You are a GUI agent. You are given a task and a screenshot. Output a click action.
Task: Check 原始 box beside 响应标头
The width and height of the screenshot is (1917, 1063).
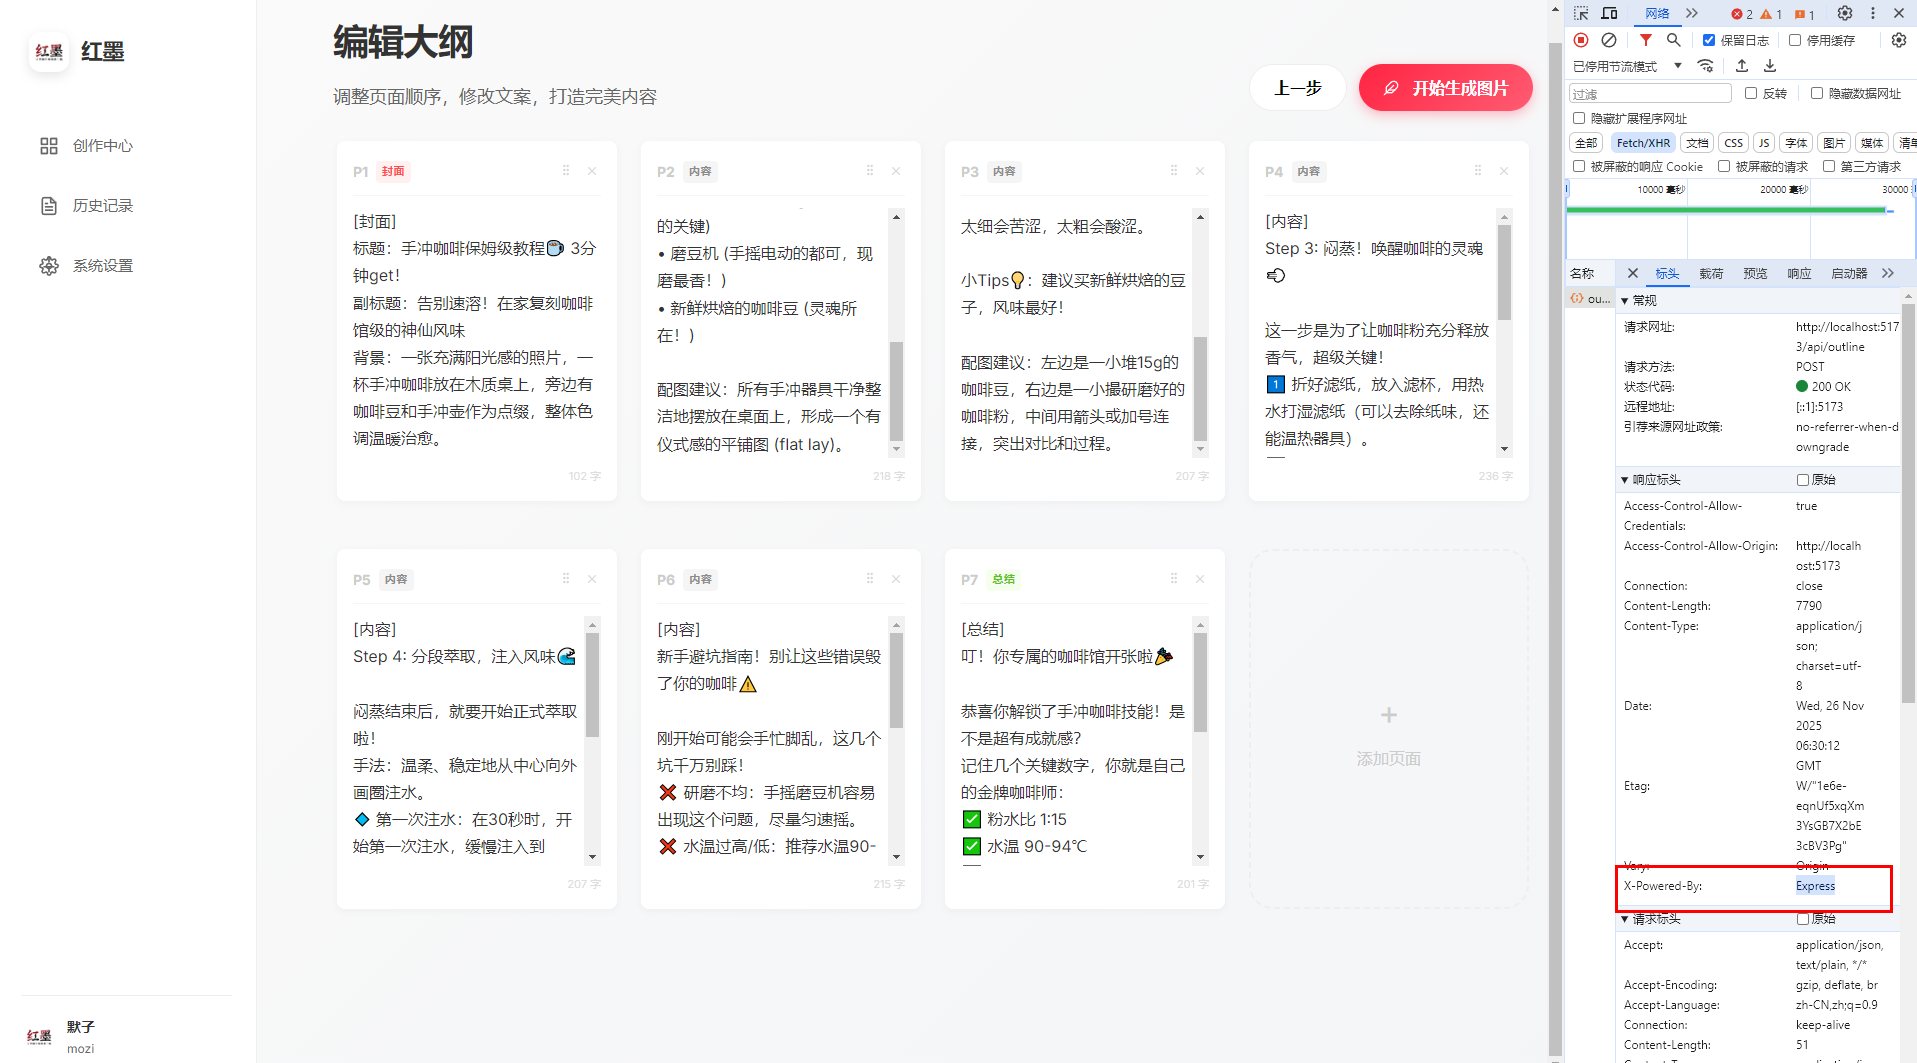click(1803, 480)
